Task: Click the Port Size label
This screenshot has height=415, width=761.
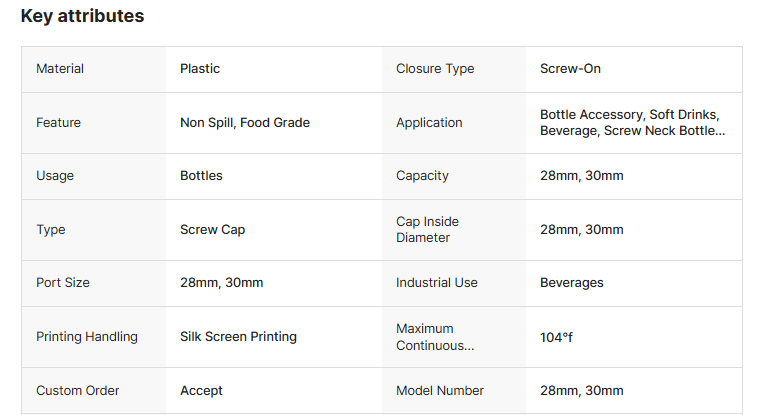Action: 63,283
